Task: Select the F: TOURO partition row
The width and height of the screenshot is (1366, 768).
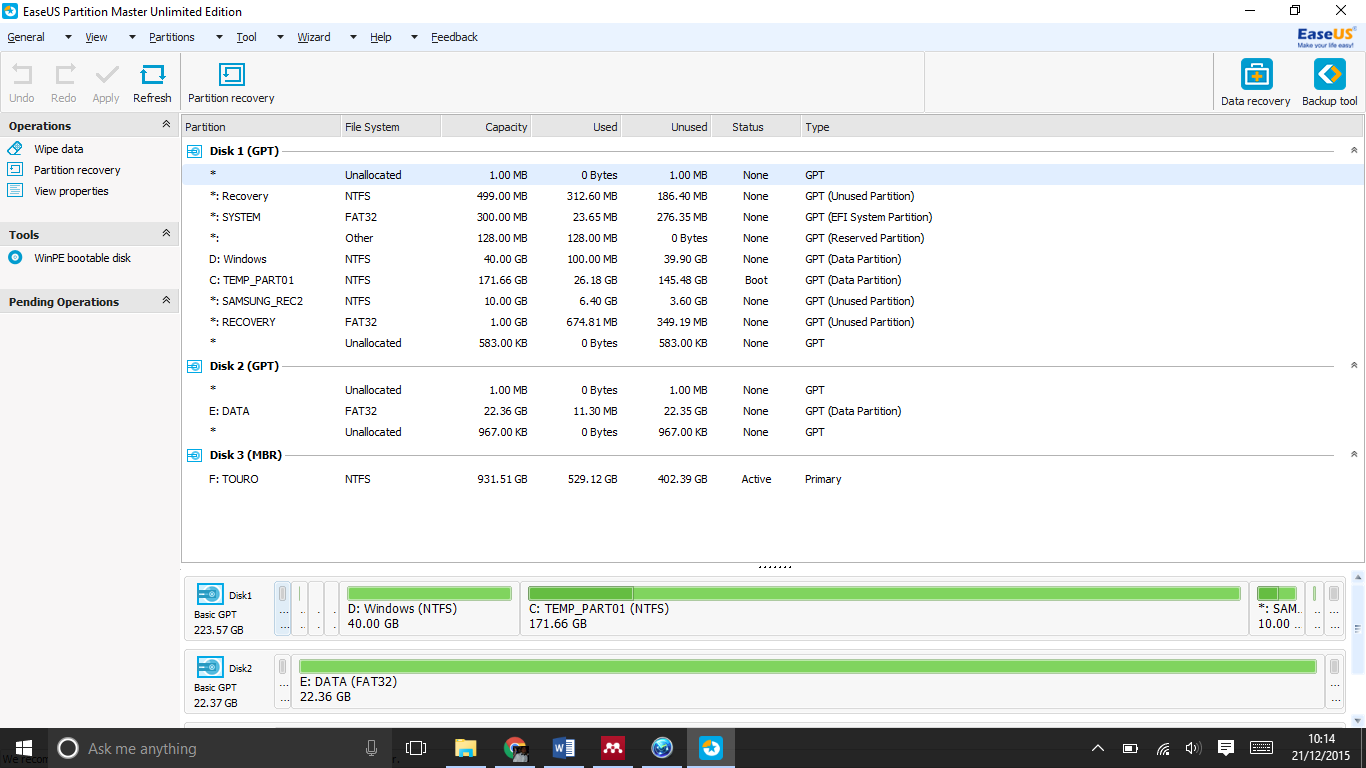Action: click(773, 479)
